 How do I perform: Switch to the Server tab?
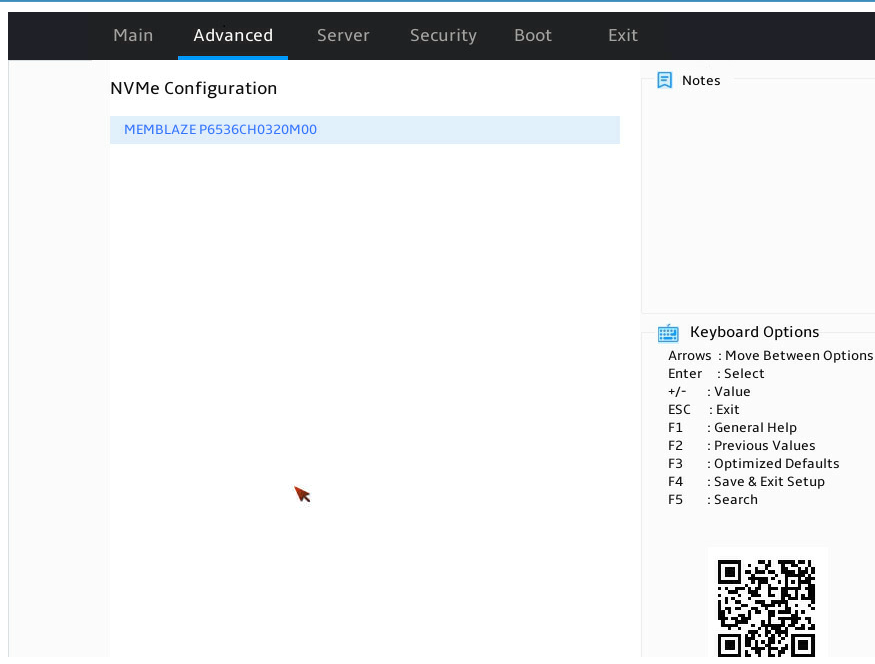point(343,35)
